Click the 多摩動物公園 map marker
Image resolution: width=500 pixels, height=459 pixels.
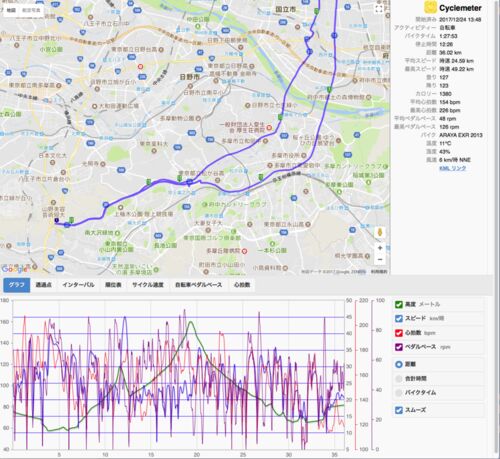tap(198, 118)
